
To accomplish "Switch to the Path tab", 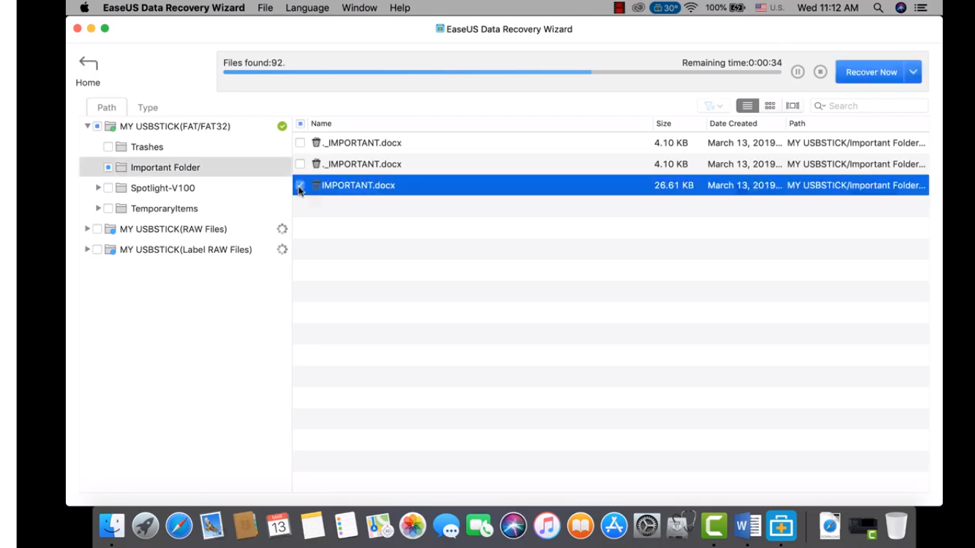I will point(106,107).
